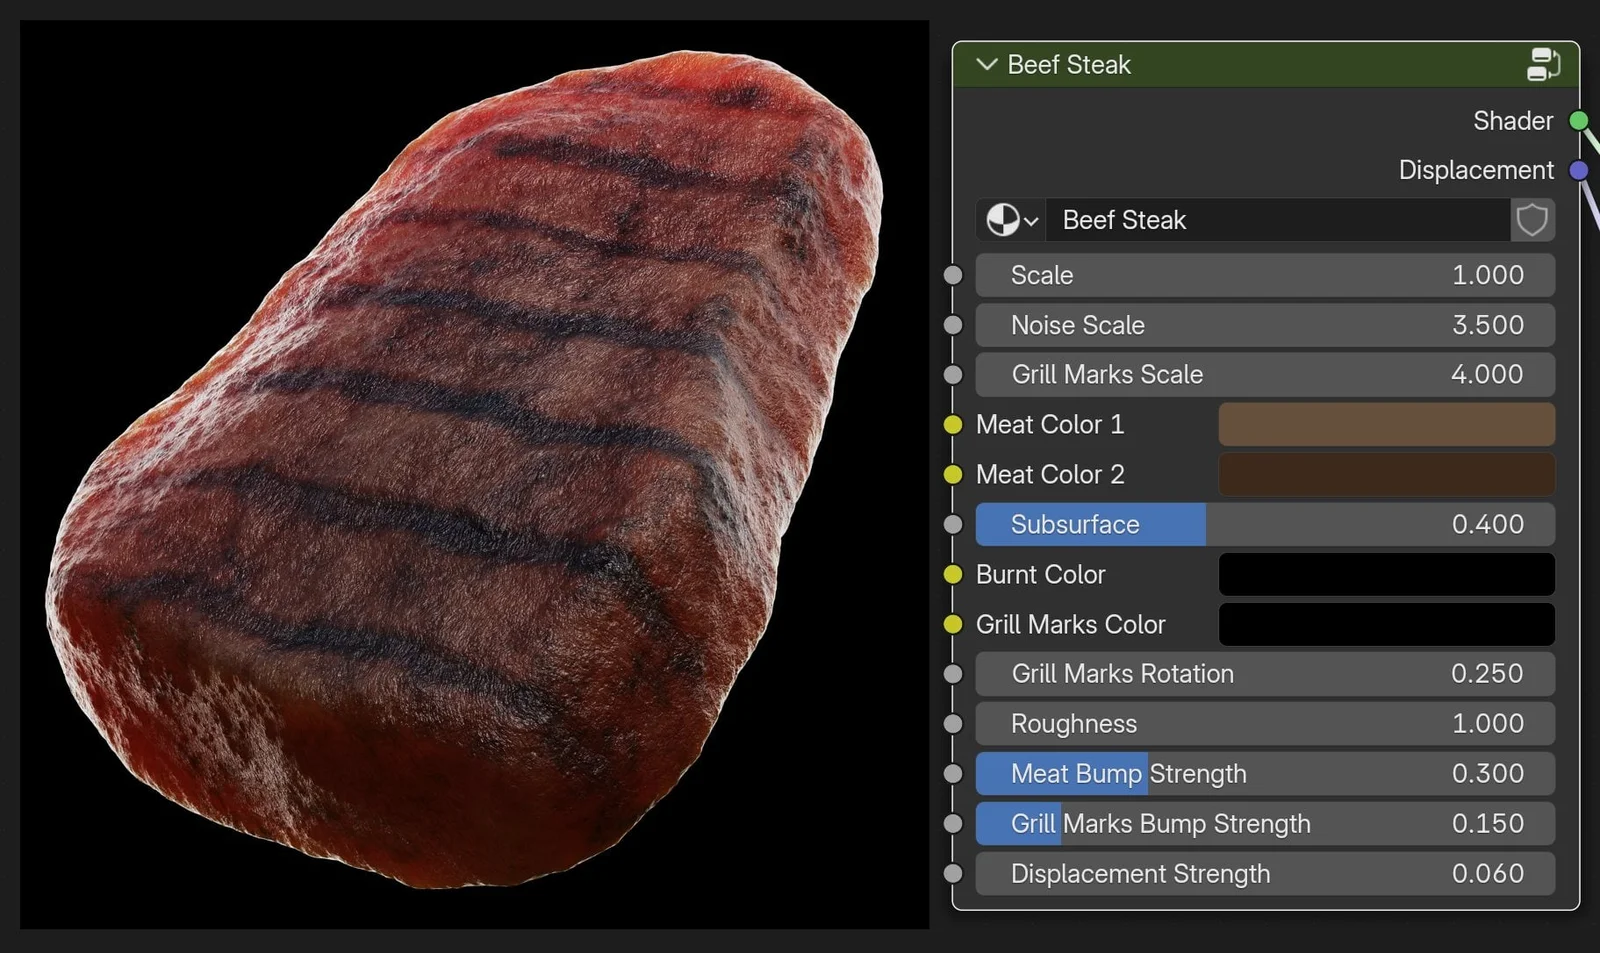Pick a new Meat Color 2
This screenshot has width=1600, height=953.
coord(1386,474)
